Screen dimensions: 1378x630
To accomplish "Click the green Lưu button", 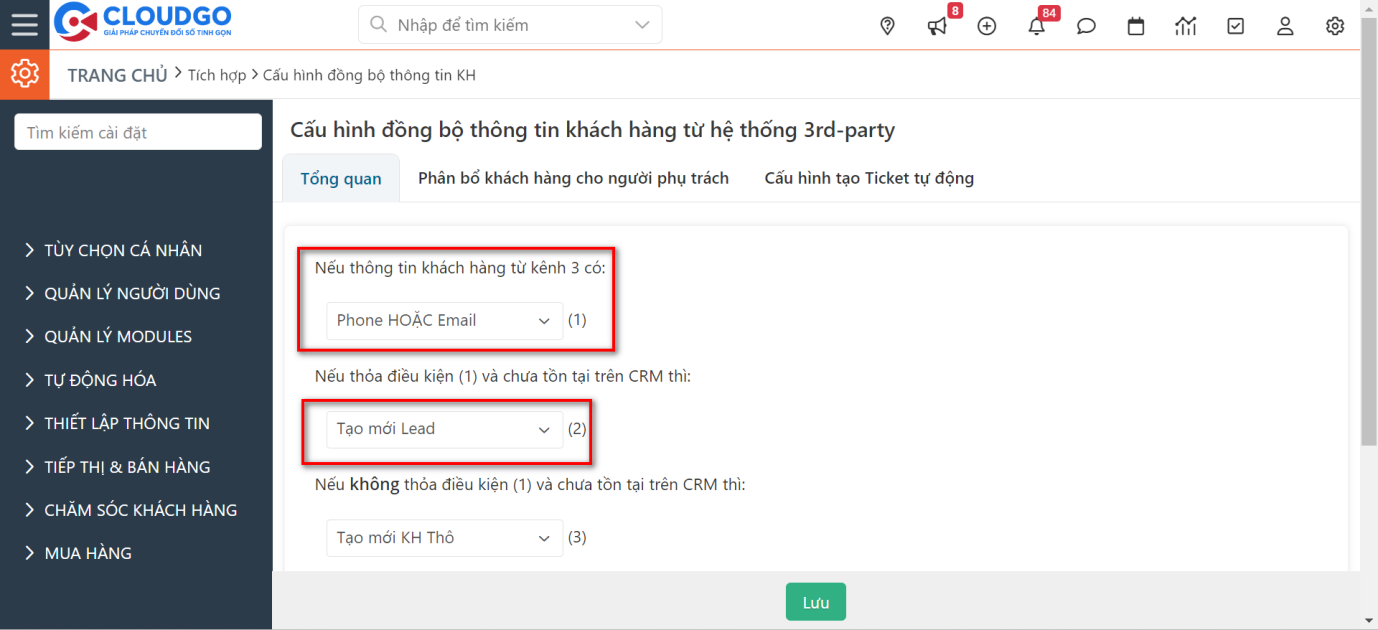I will tap(815, 602).
